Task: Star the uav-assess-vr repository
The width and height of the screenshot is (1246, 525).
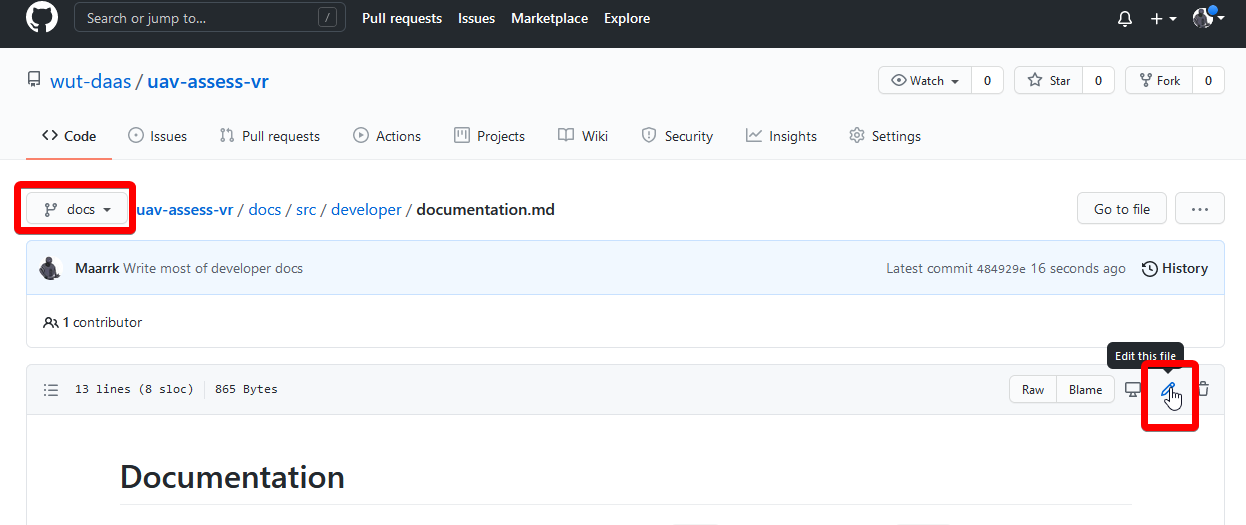Action: (1049, 81)
